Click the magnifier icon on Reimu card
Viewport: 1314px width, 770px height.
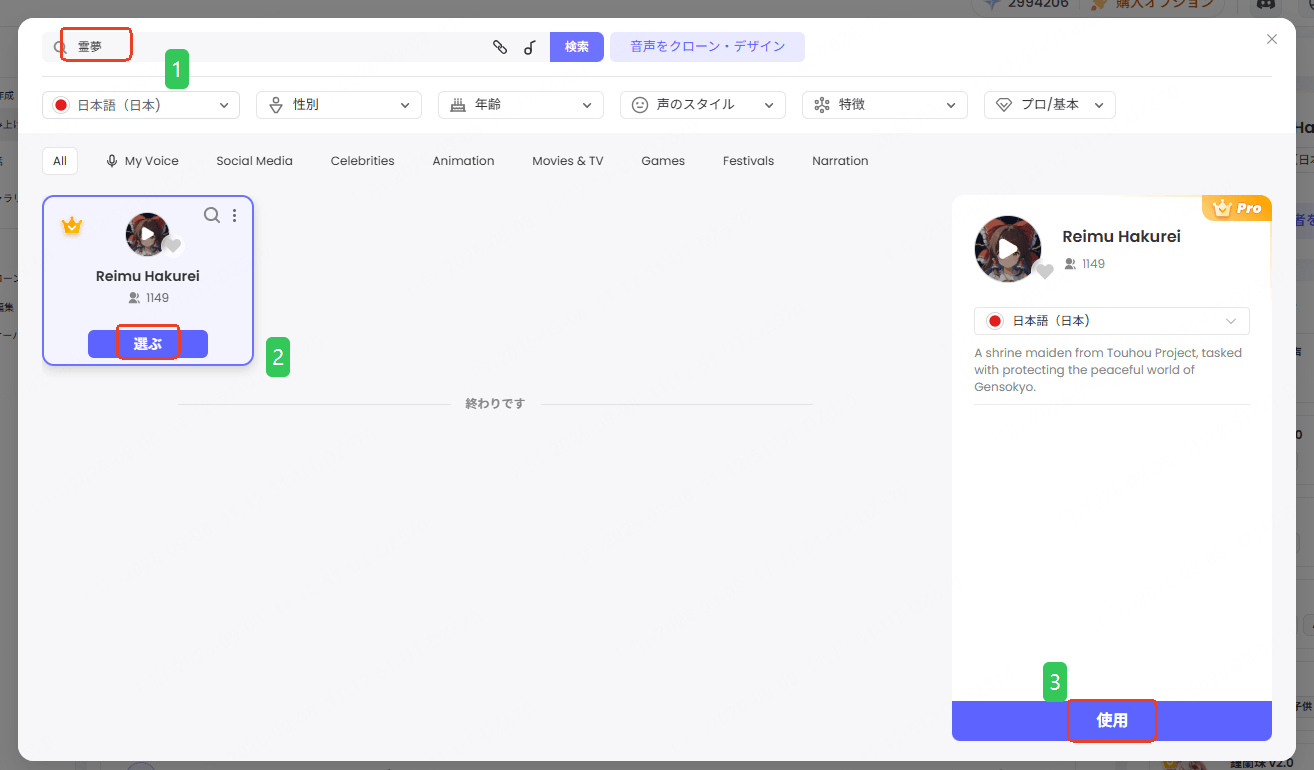[x=212, y=215]
